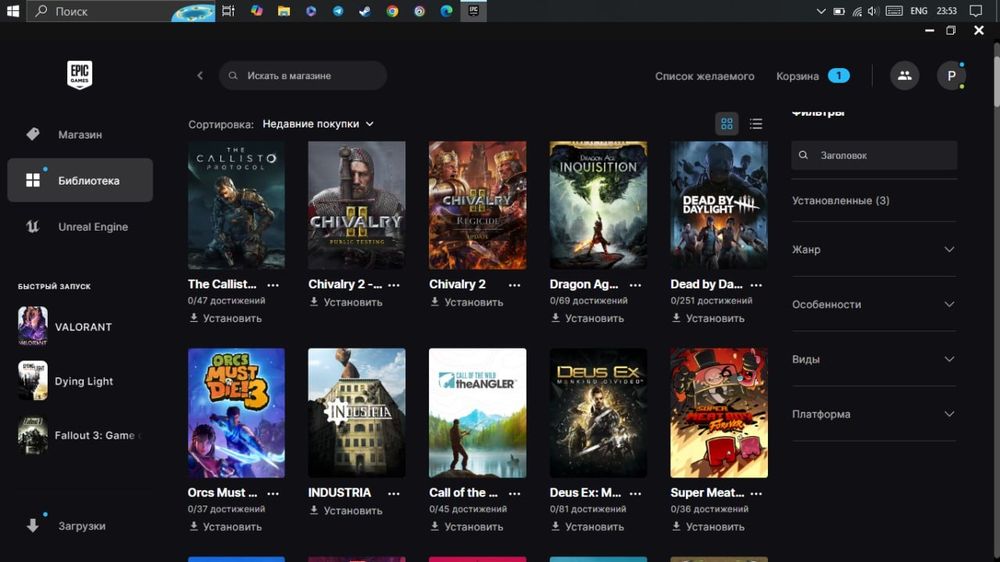The height and width of the screenshot is (562, 1000).
Task: Launch Dying Light from quick launch
Action: [x=66, y=381]
